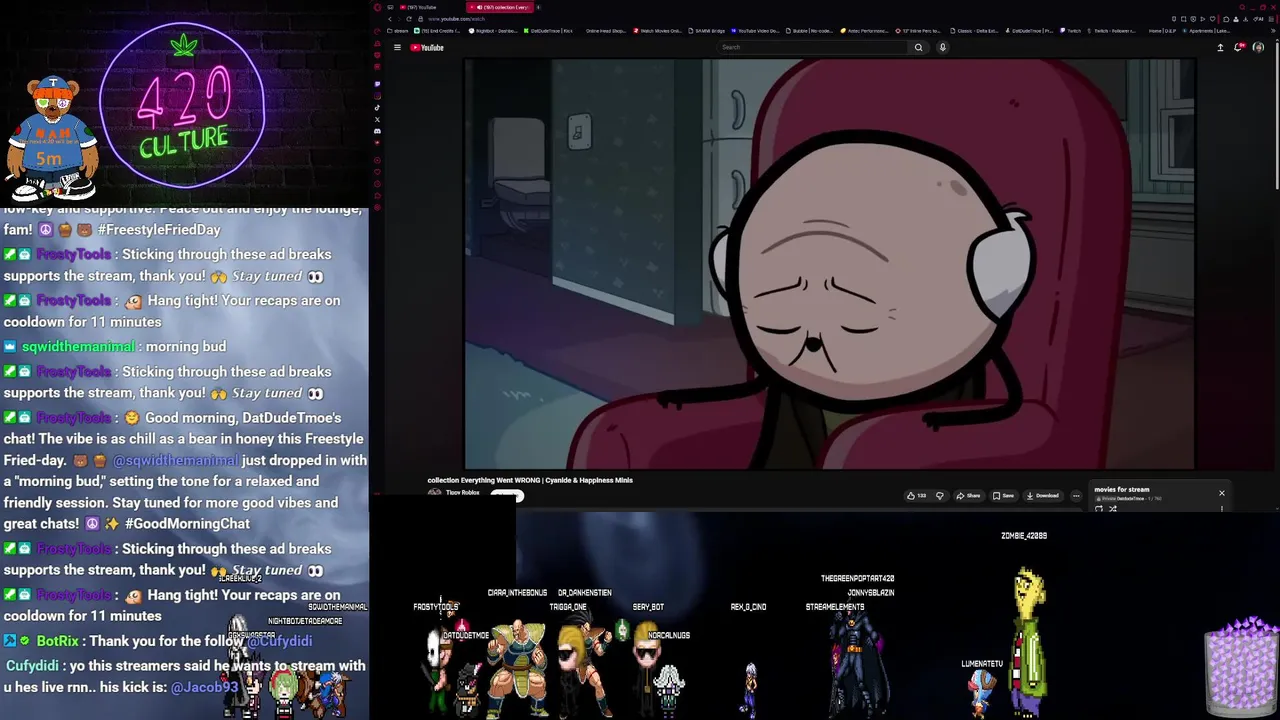
Task: Click the video title collection Everything Went WRONG
Action: (x=530, y=480)
